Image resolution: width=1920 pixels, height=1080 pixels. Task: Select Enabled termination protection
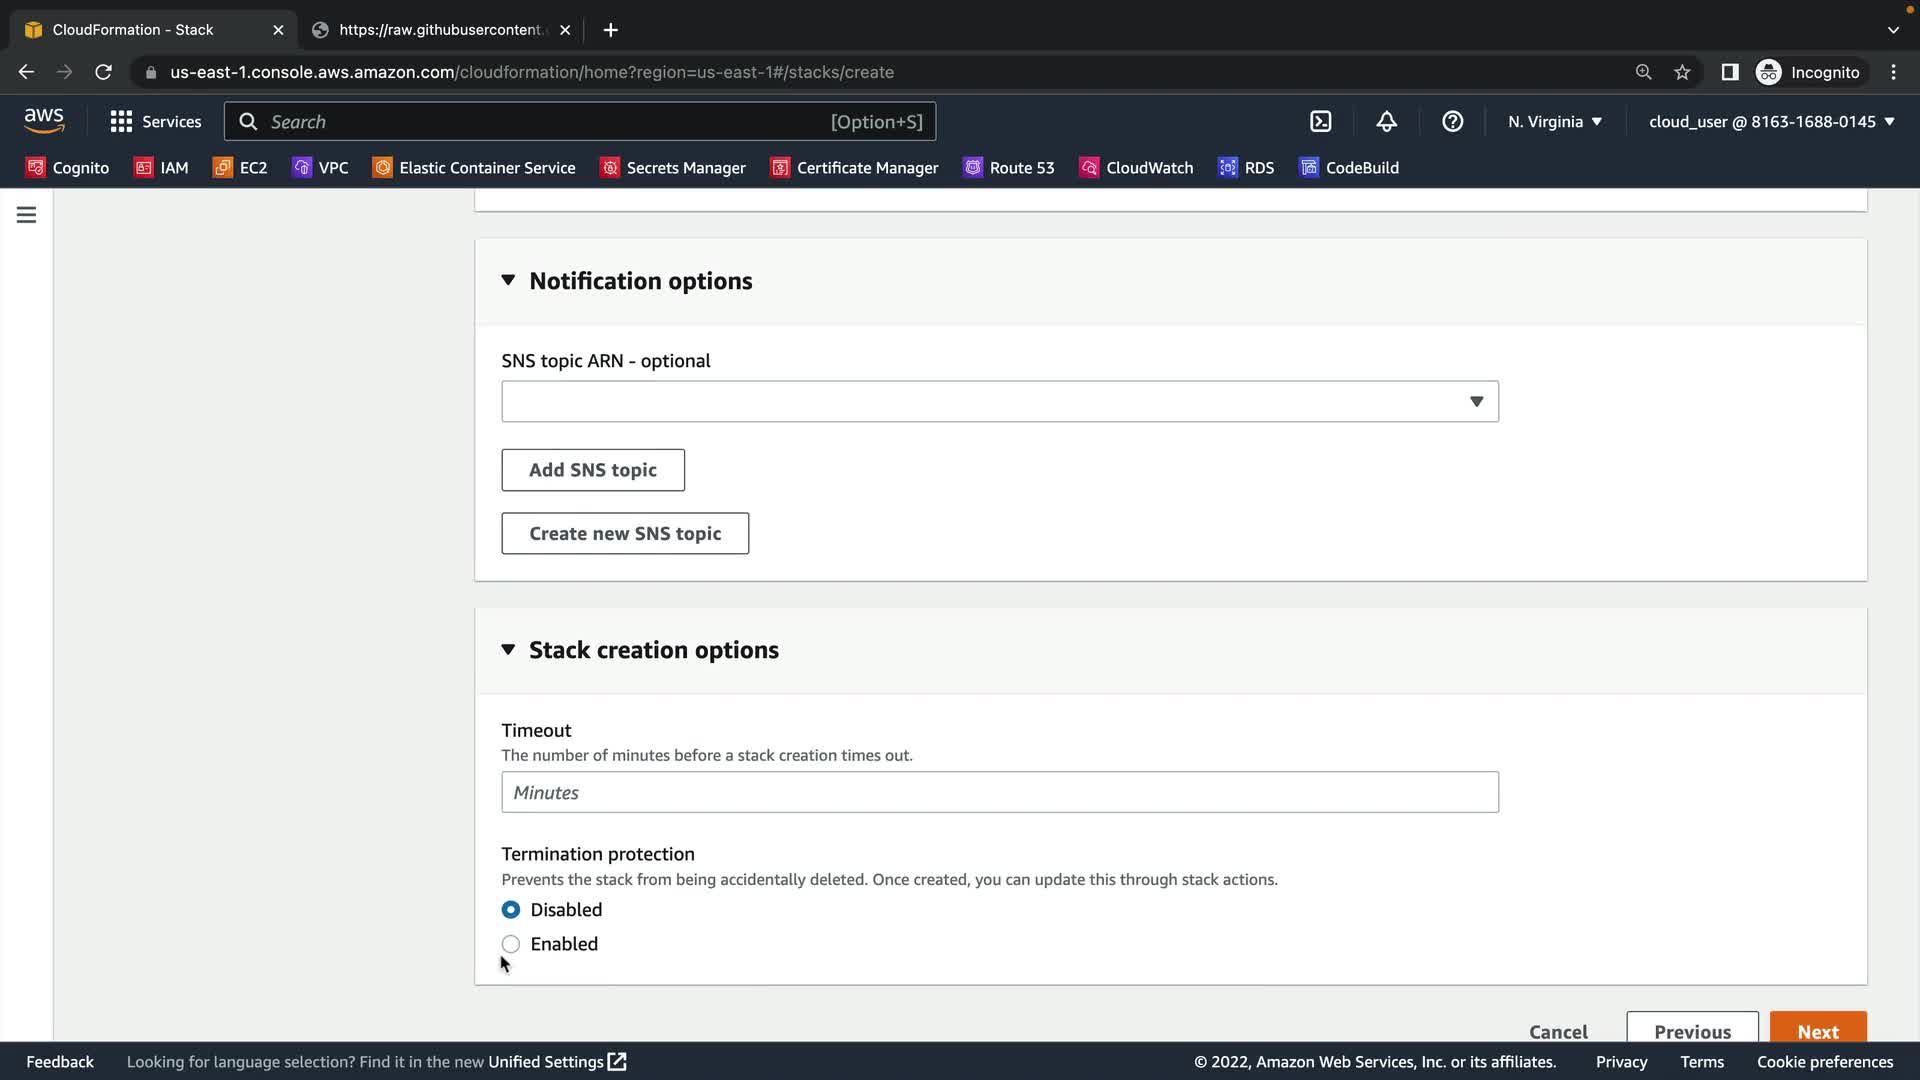[x=511, y=944]
